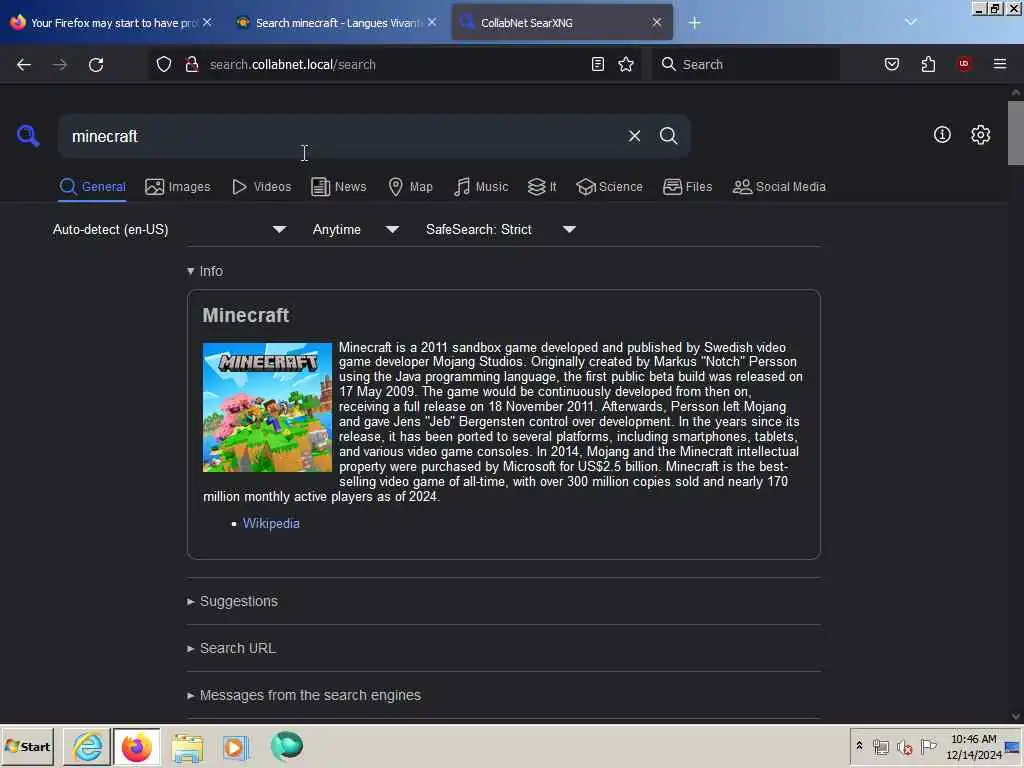Close the CollabNet SearXNG tab
Viewport: 1024px width, 768px height.
click(656, 22)
